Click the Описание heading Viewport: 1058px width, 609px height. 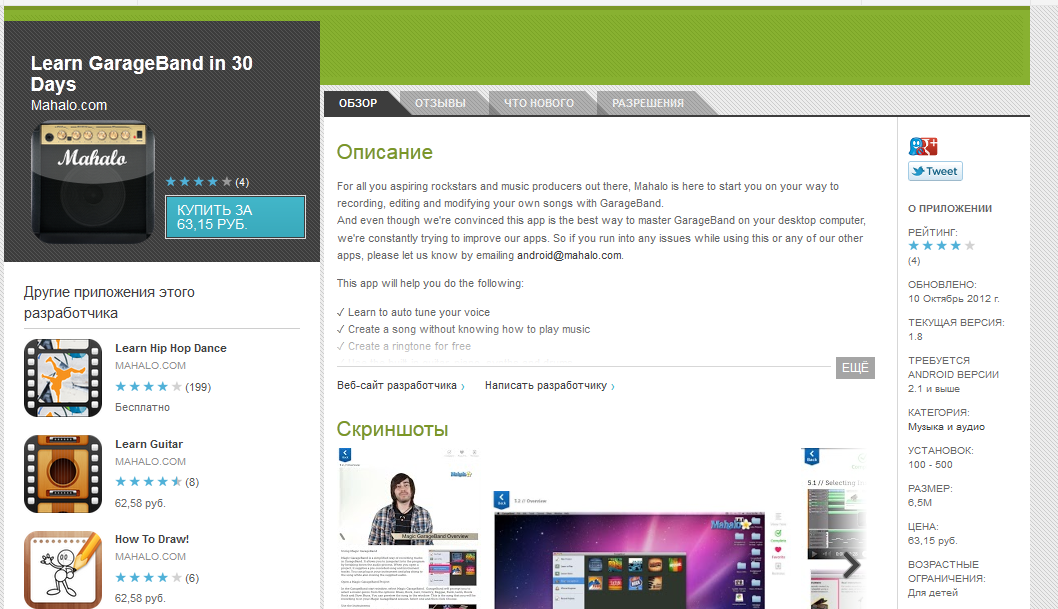[385, 152]
